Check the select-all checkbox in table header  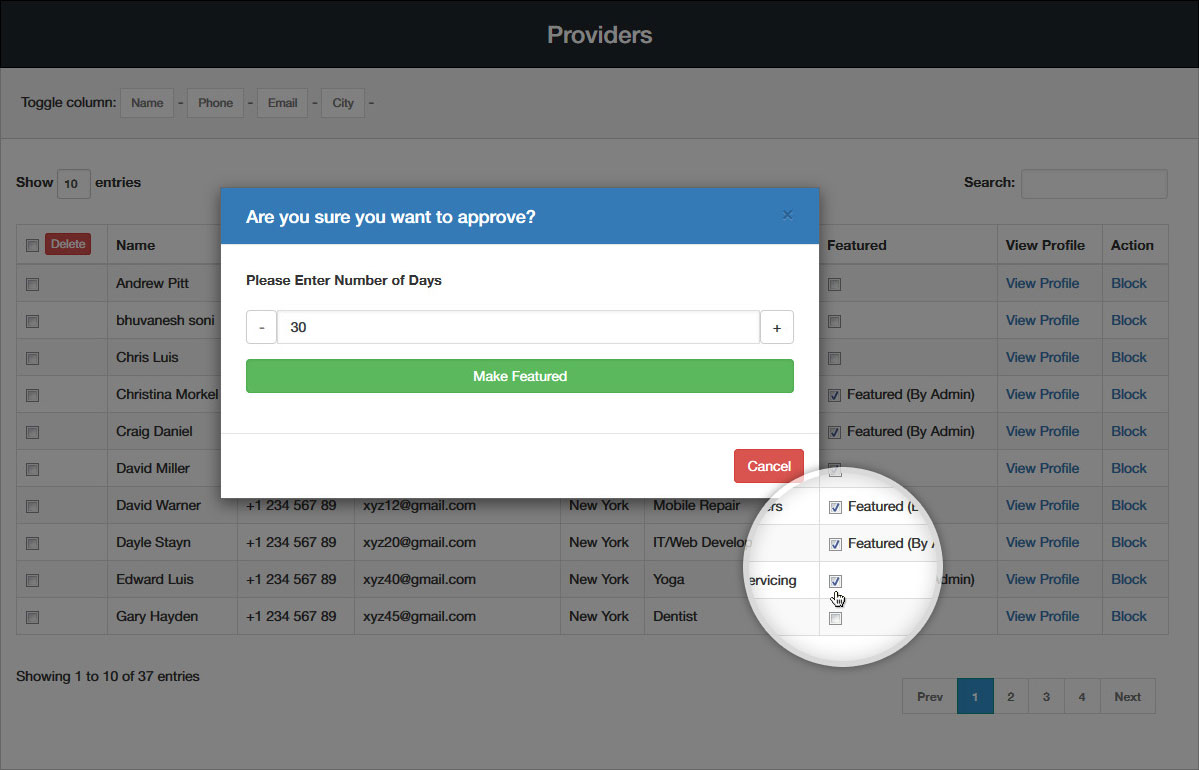(x=32, y=245)
